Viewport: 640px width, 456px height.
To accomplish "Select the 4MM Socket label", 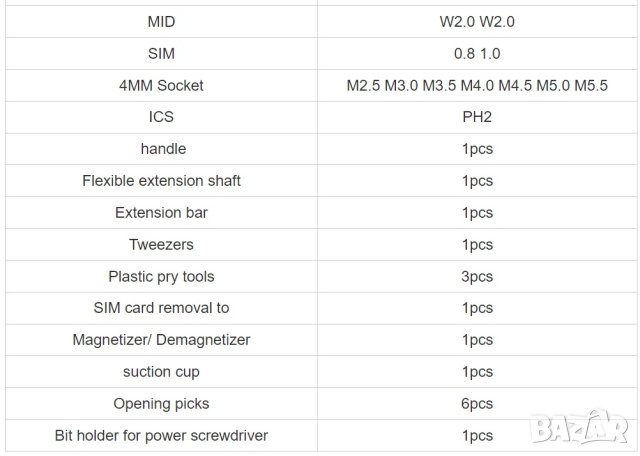I will click(x=161, y=85).
